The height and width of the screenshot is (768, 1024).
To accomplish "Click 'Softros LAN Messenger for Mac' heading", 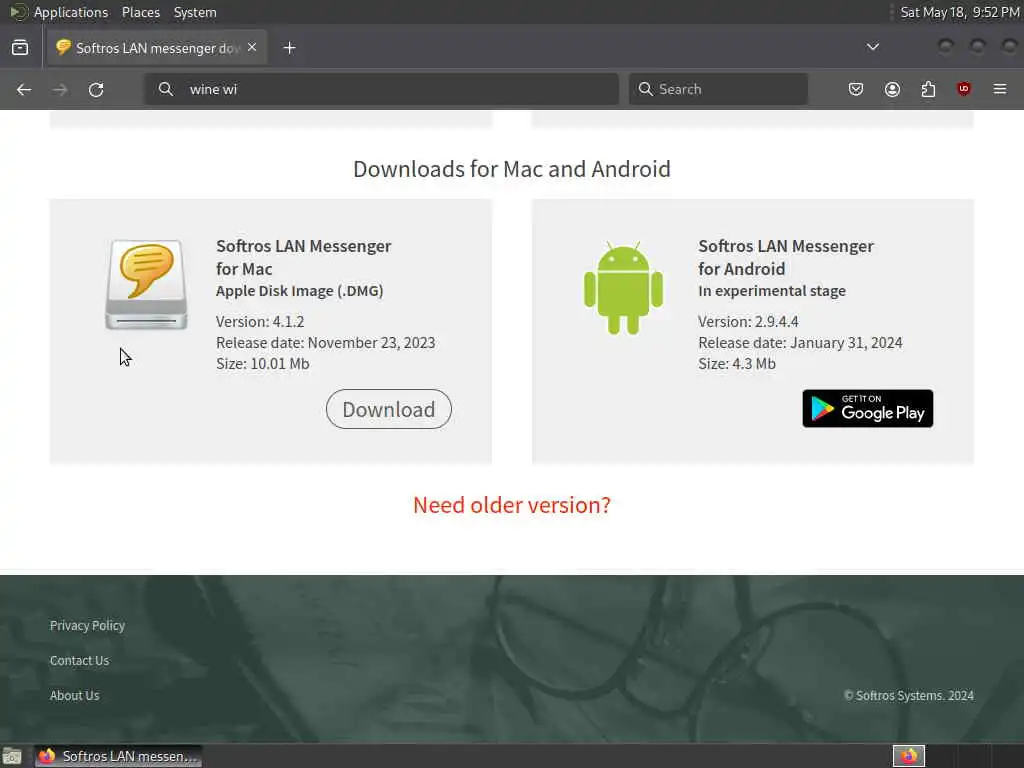I will (304, 257).
